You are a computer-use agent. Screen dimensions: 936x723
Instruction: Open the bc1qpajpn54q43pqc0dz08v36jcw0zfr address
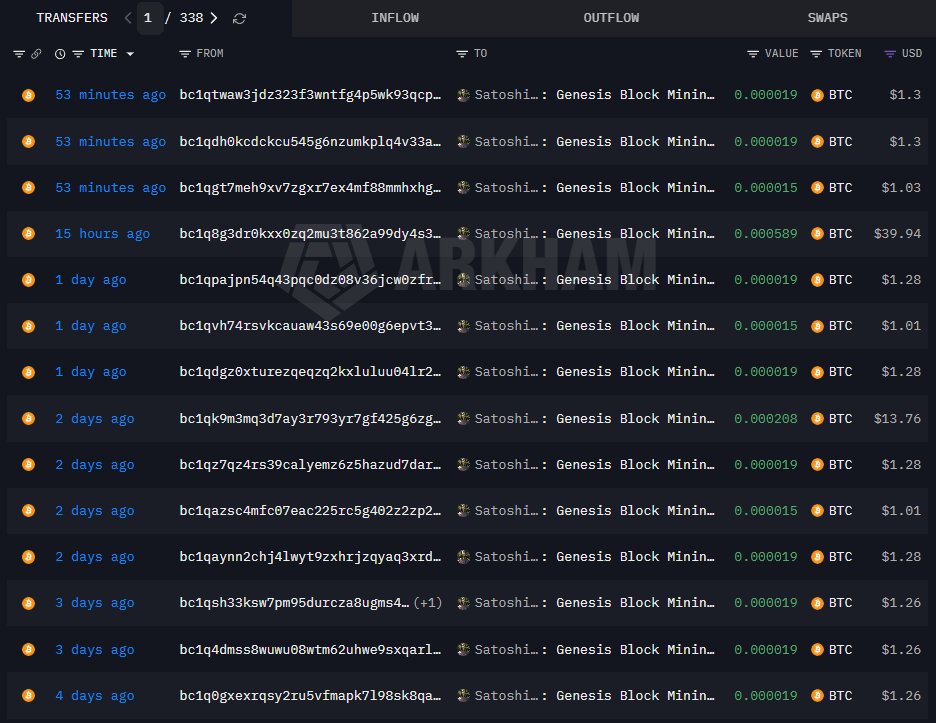tap(310, 279)
